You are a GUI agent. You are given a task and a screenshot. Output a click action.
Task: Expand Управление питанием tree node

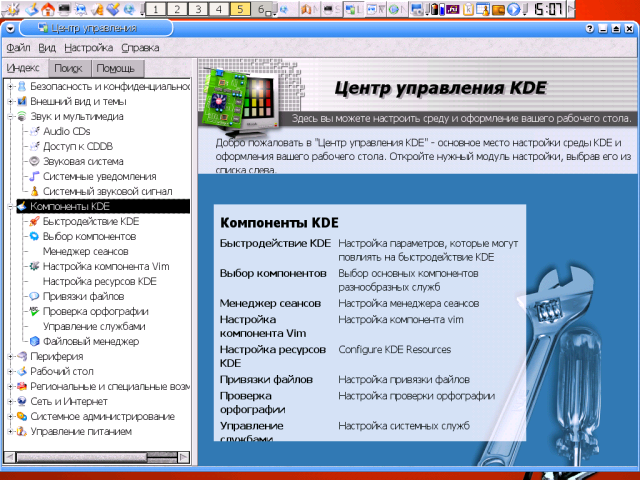click(10, 431)
